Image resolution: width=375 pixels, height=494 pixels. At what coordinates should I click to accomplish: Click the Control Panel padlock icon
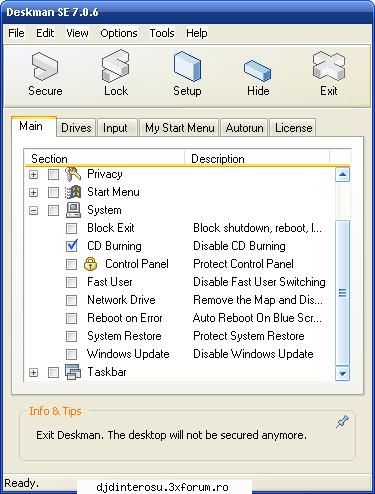(x=90, y=264)
